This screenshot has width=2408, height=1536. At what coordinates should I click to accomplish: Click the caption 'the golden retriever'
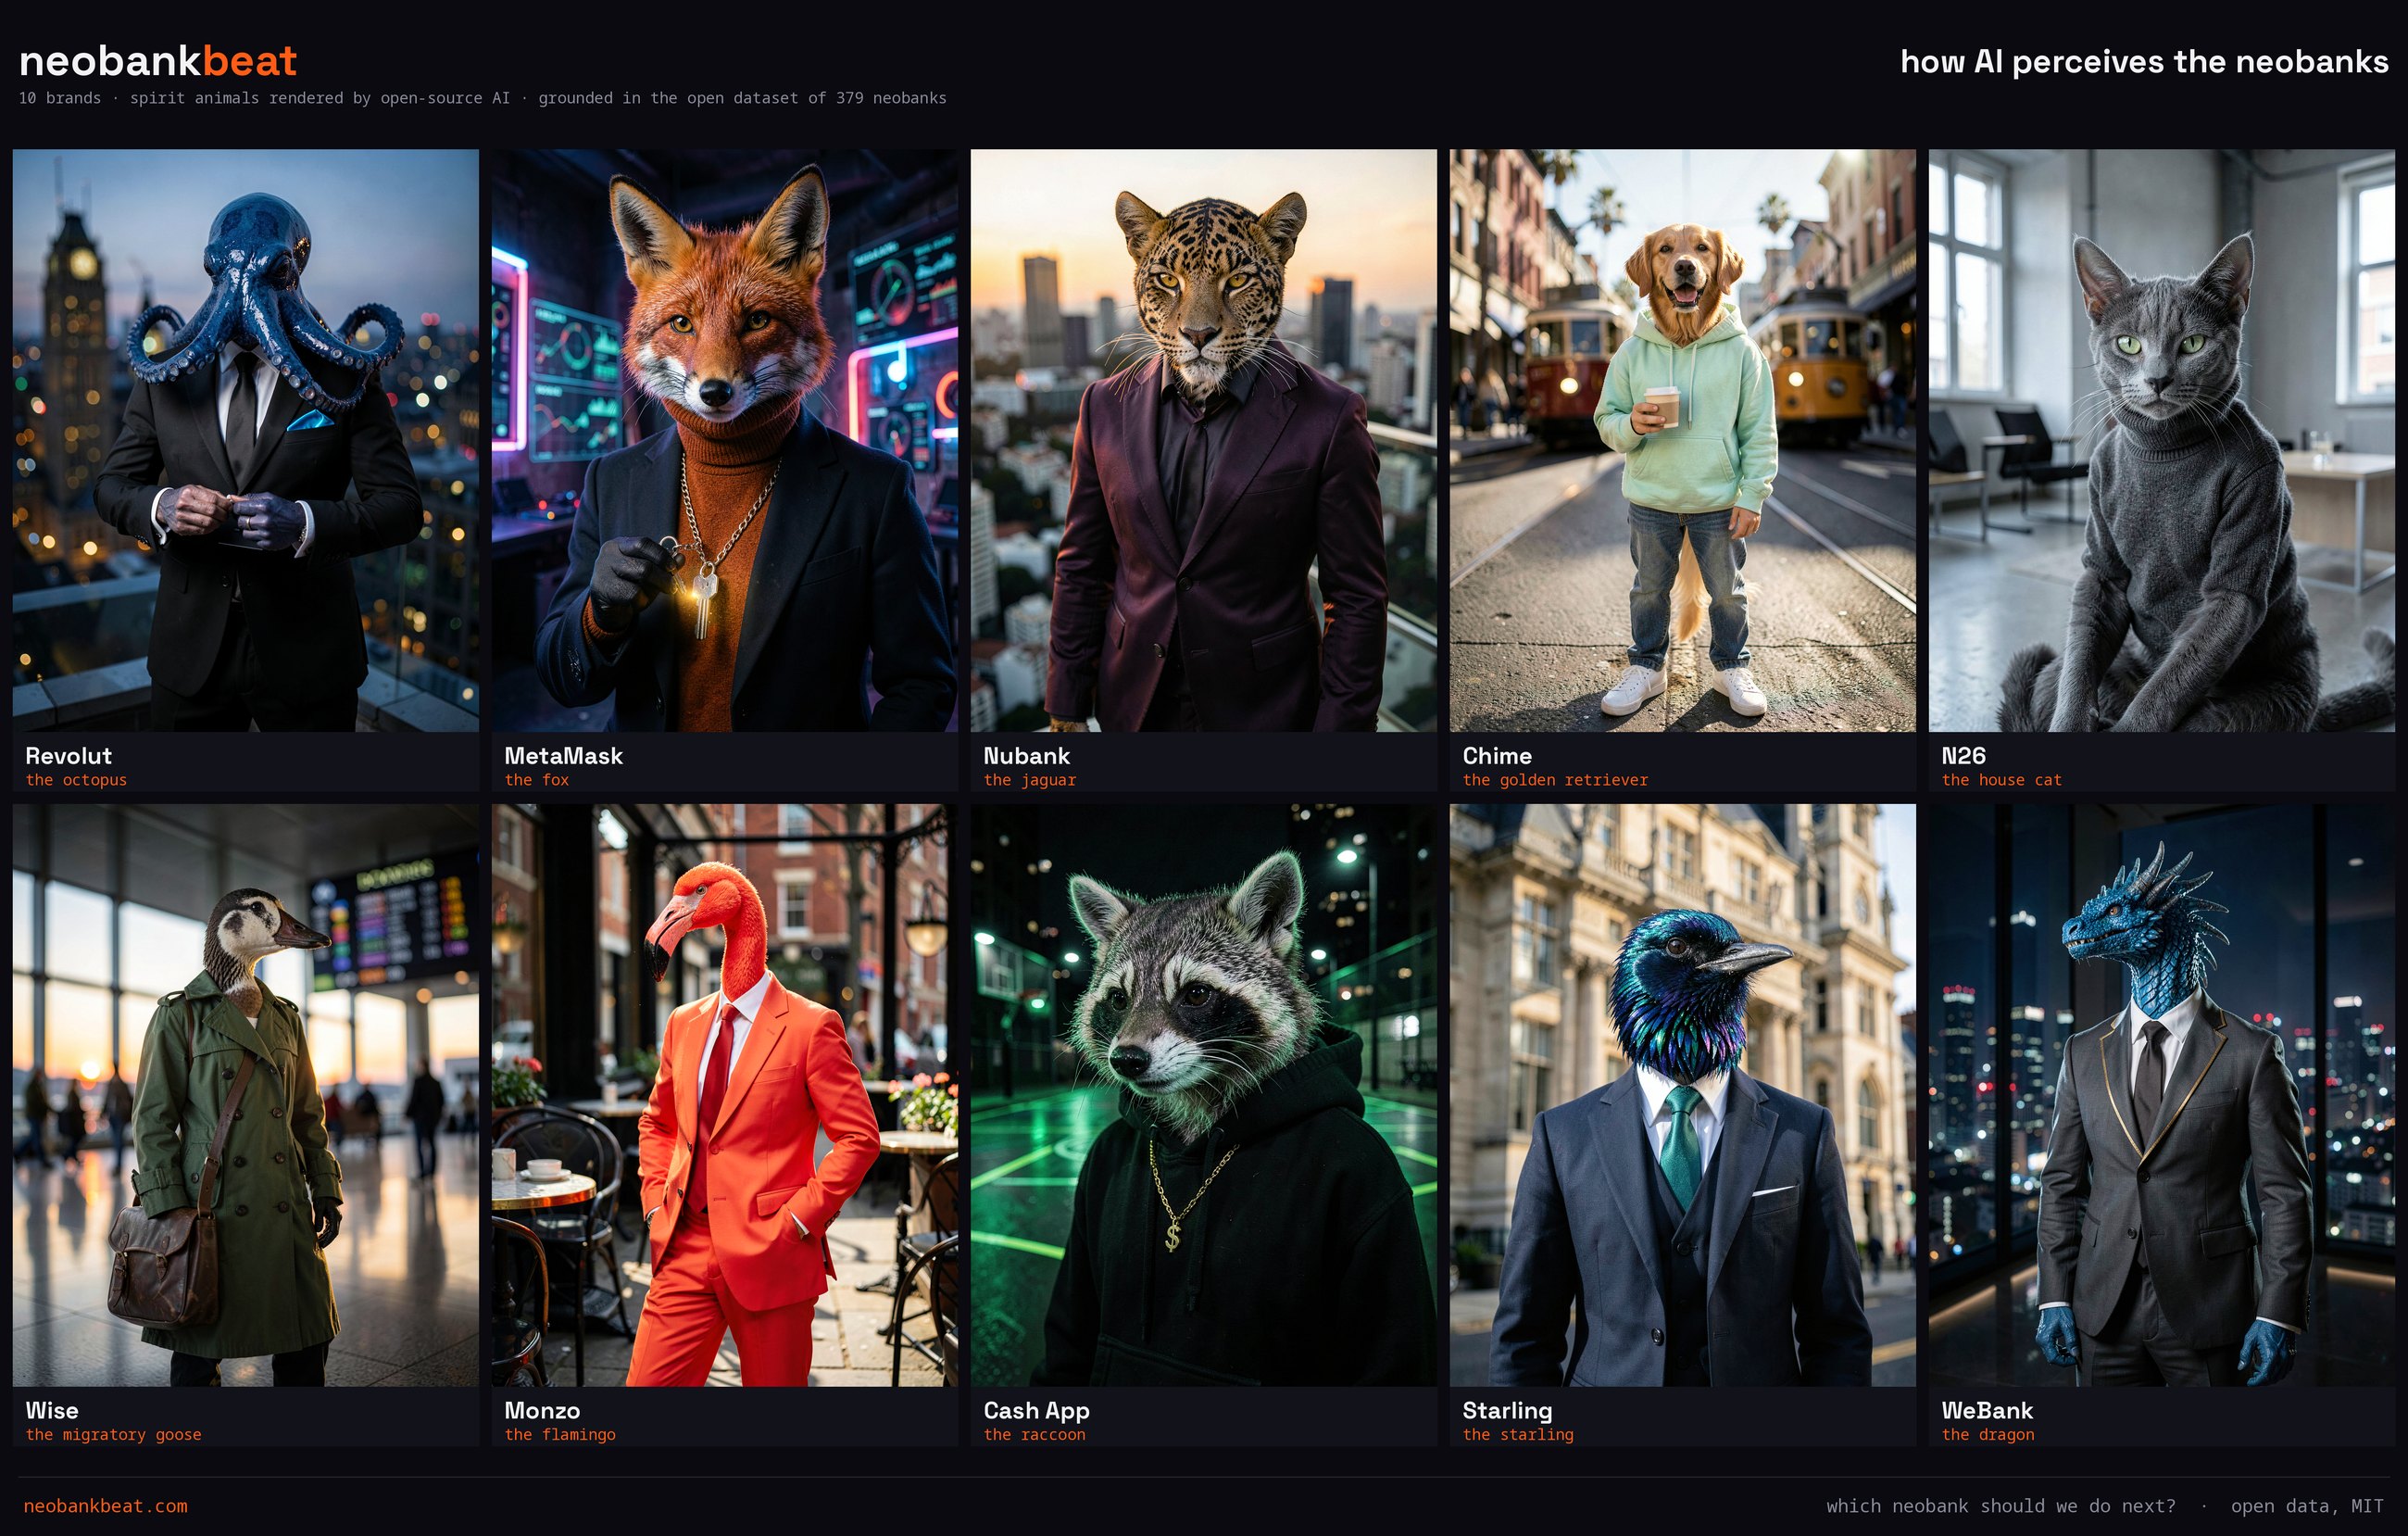point(1554,781)
